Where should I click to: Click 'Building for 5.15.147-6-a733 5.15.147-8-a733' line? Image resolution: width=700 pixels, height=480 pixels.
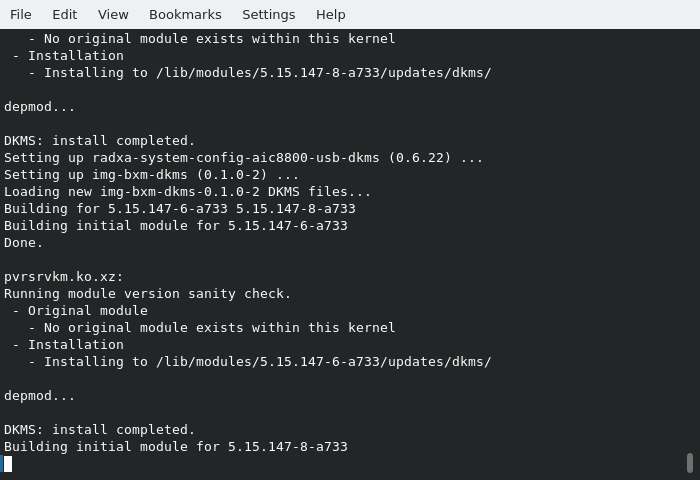coord(180,209)
